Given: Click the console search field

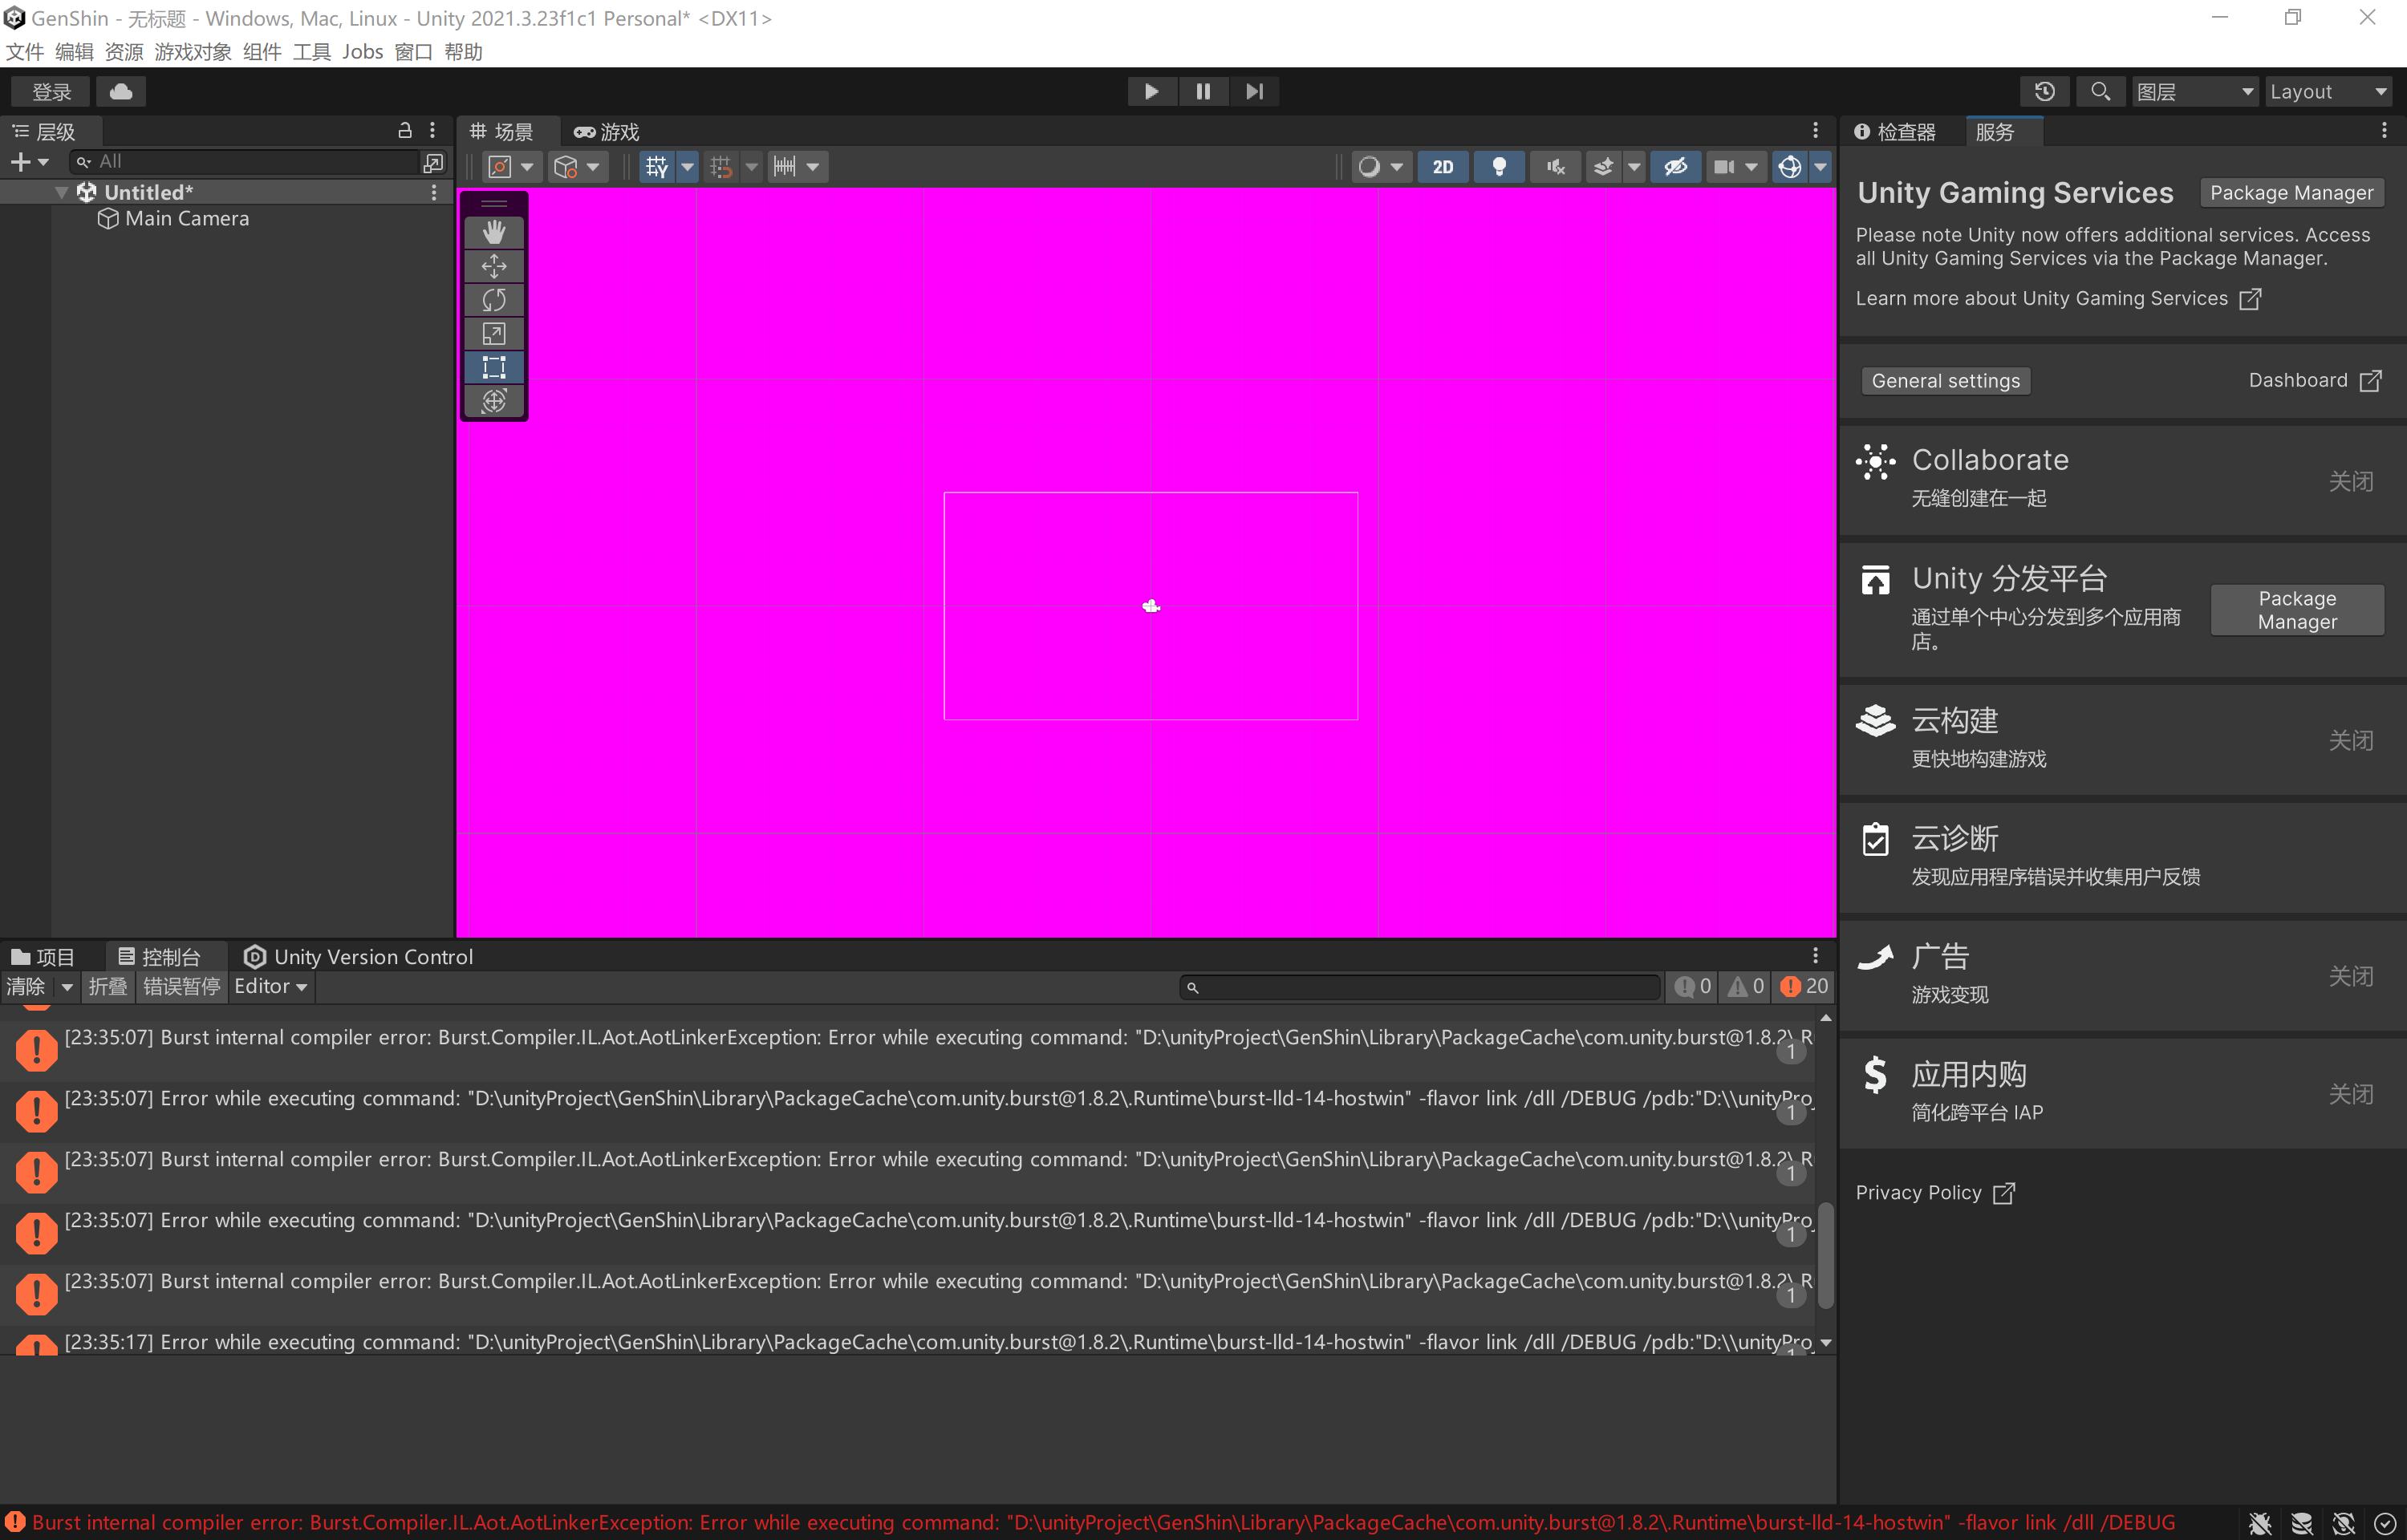Looking at the screenshot, I should point(1420,987).
